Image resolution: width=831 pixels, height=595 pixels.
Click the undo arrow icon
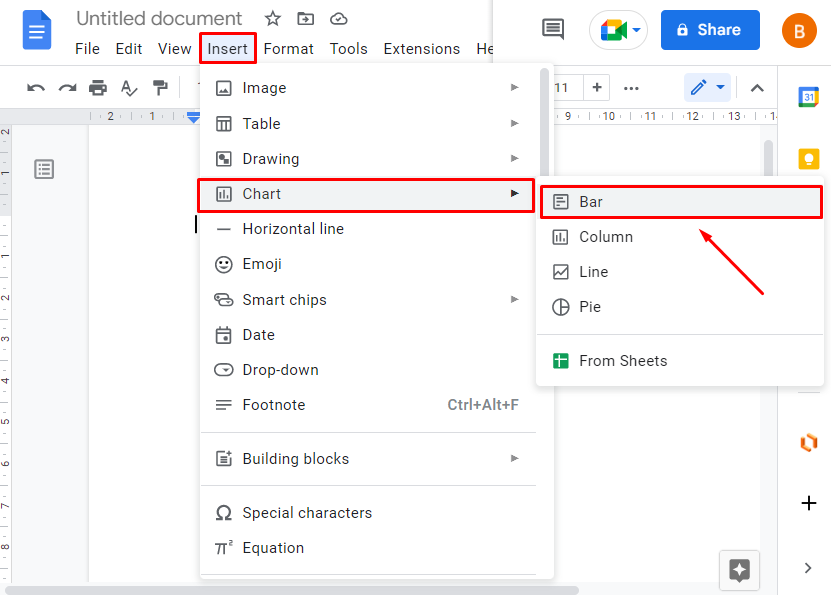[36, 88]
